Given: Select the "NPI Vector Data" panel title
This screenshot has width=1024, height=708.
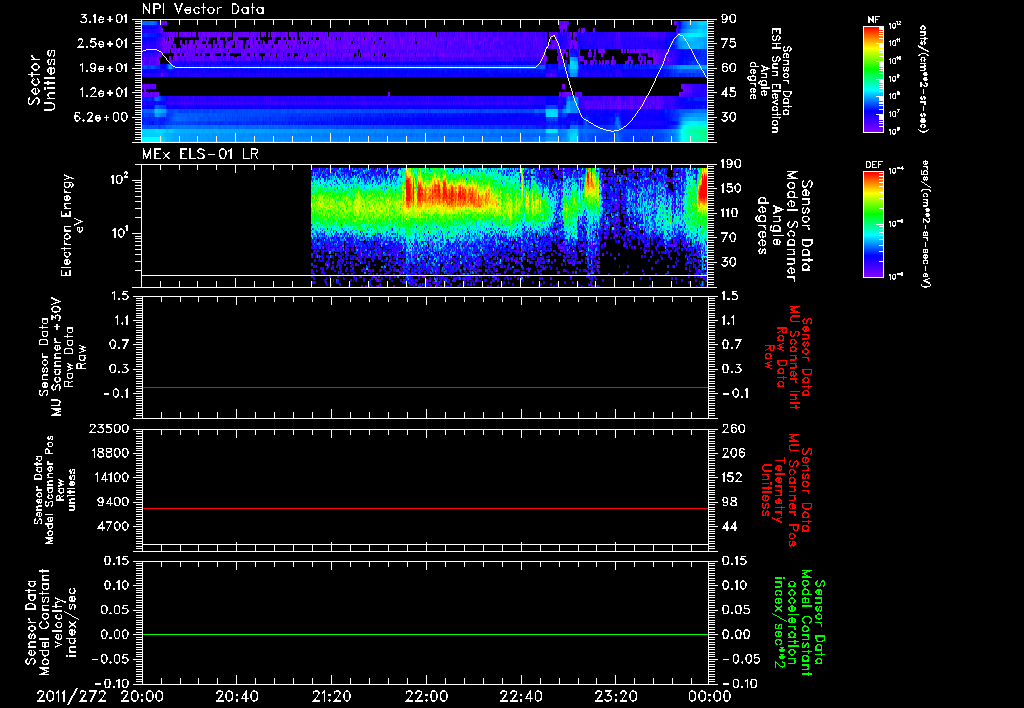Looking at the screenshot, I should point(203,9).
